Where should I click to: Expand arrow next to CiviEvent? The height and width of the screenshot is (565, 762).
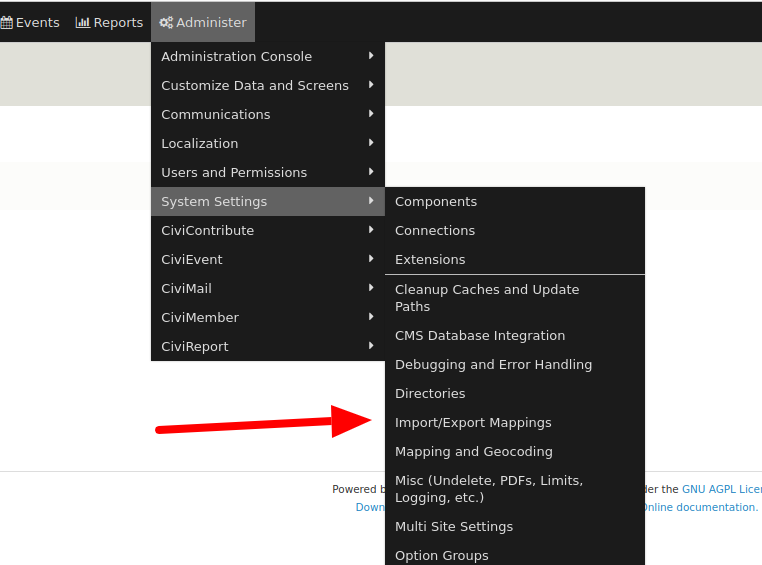(371, 259)
